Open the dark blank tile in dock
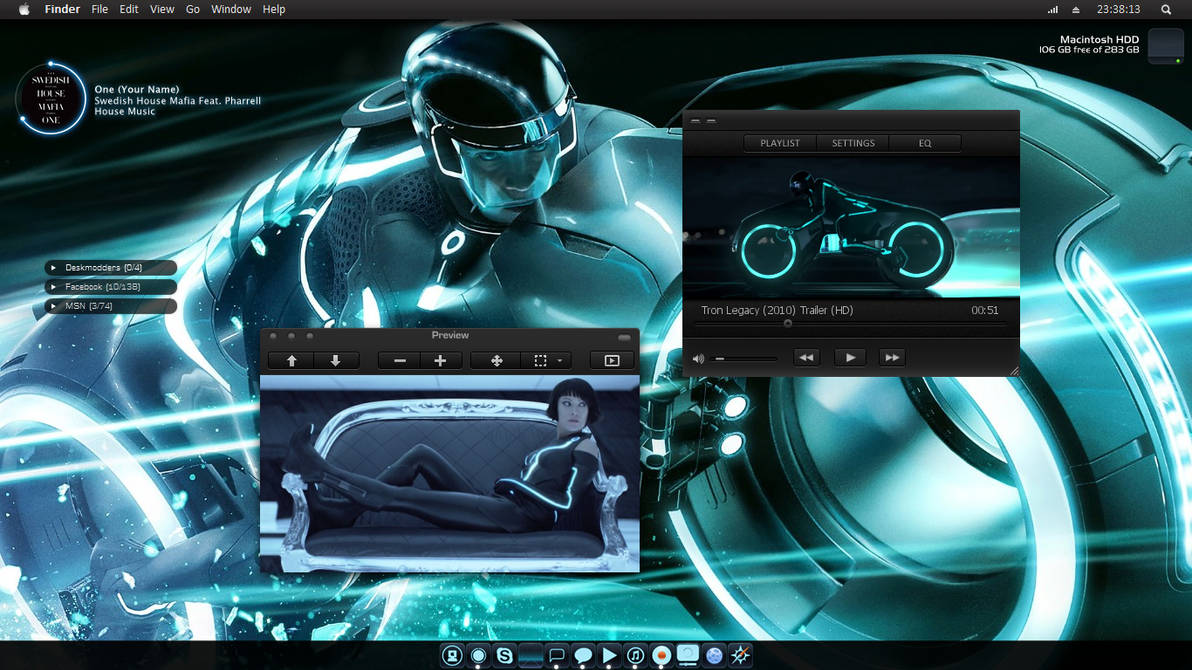The image size is (1192, 670). click(531, 656)
